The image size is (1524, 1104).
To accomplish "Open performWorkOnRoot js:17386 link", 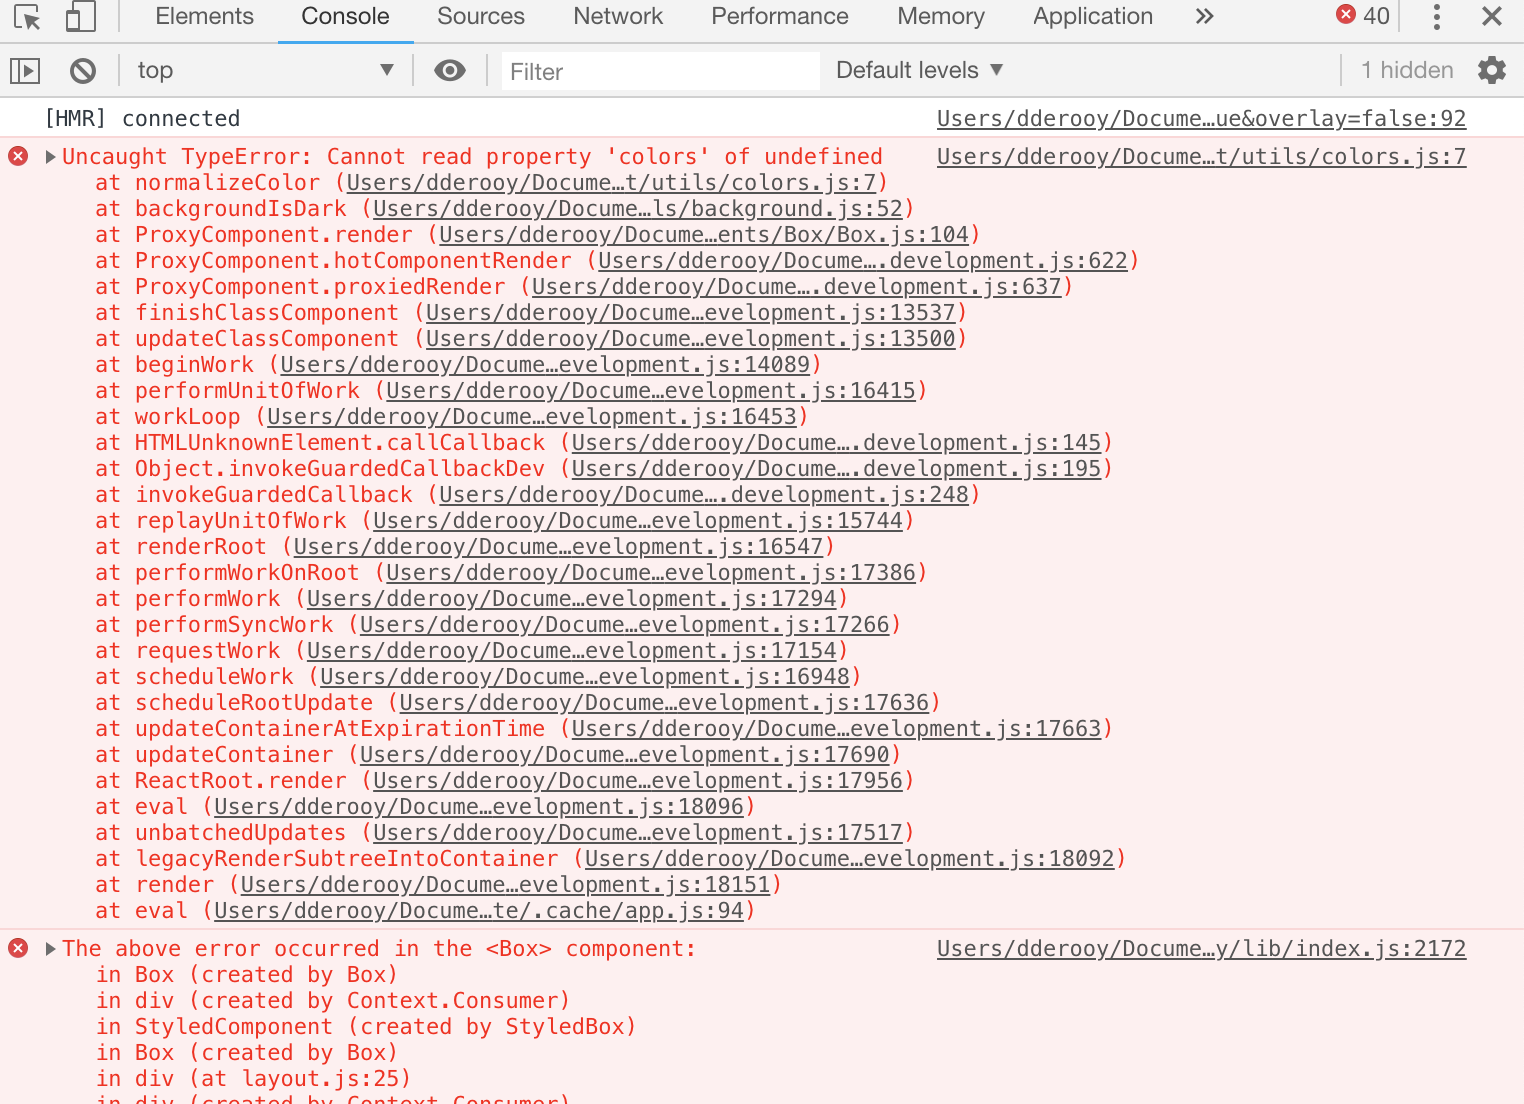I will click(x=651, y=572).
